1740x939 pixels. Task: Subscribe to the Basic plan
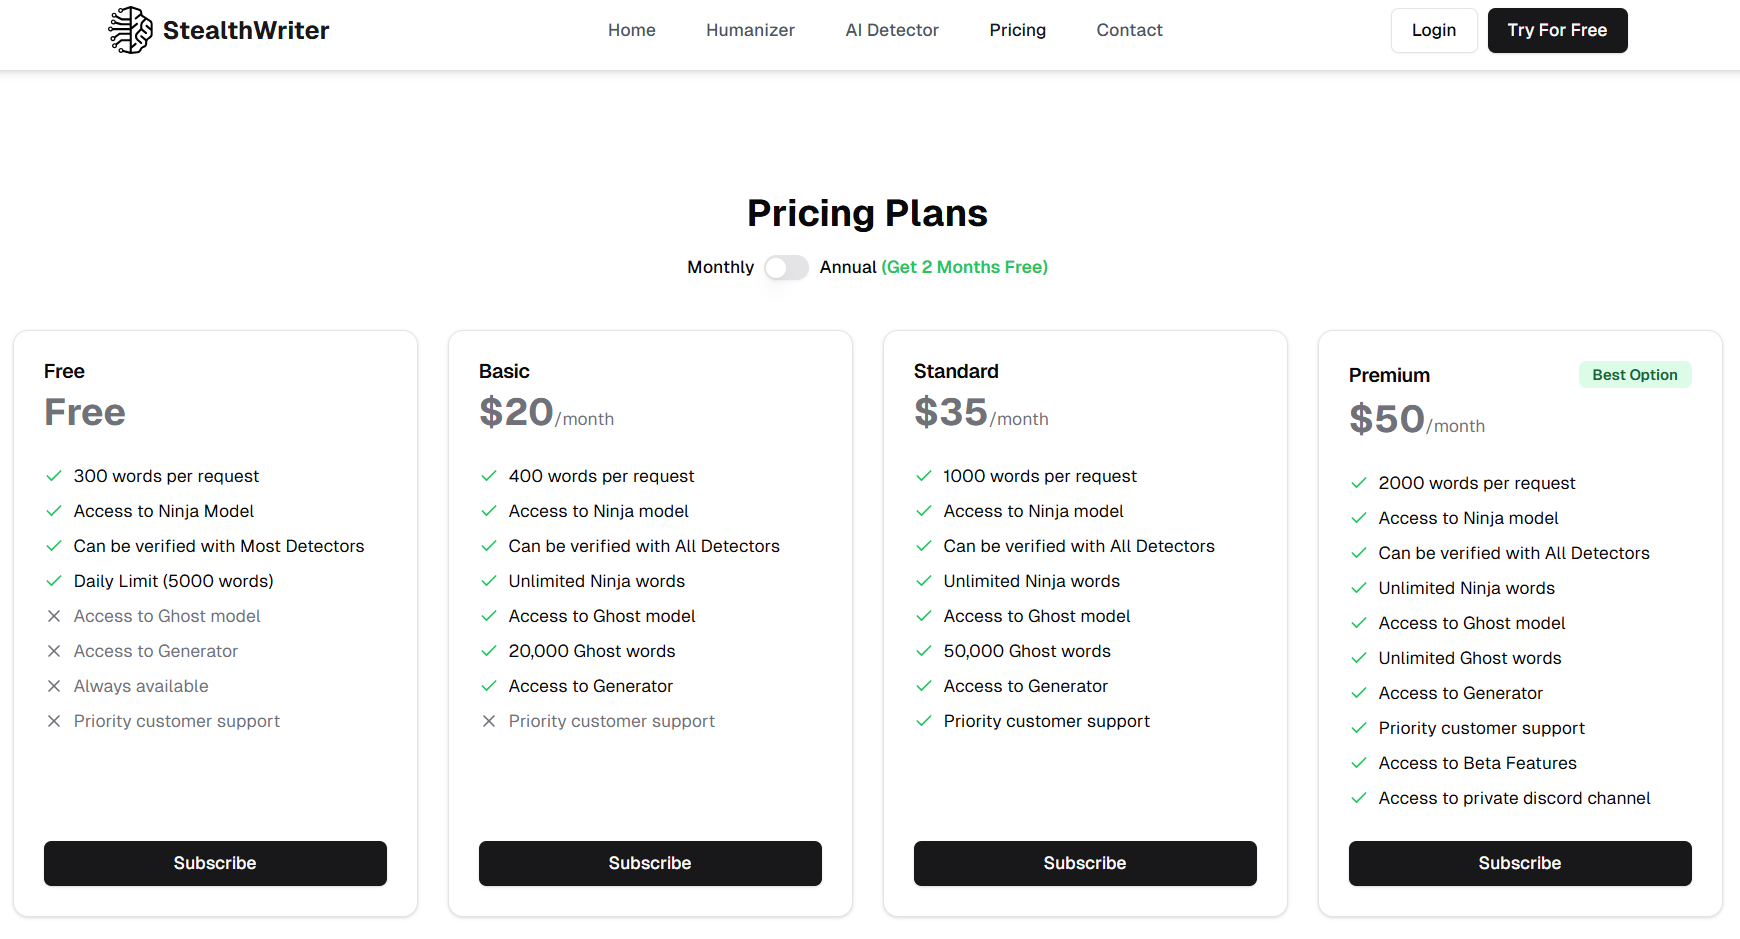pyautogui.click(x=650, y=863)
